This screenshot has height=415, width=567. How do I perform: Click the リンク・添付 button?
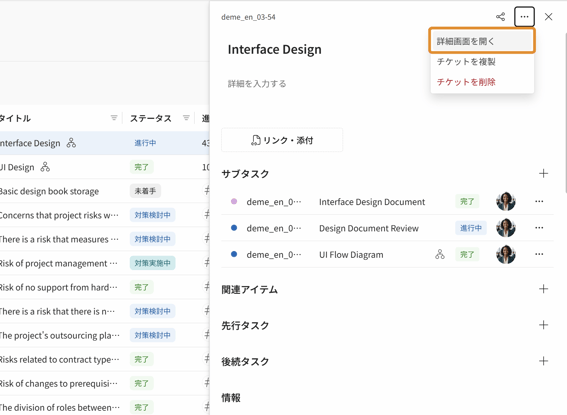click(x=282, y=140)
